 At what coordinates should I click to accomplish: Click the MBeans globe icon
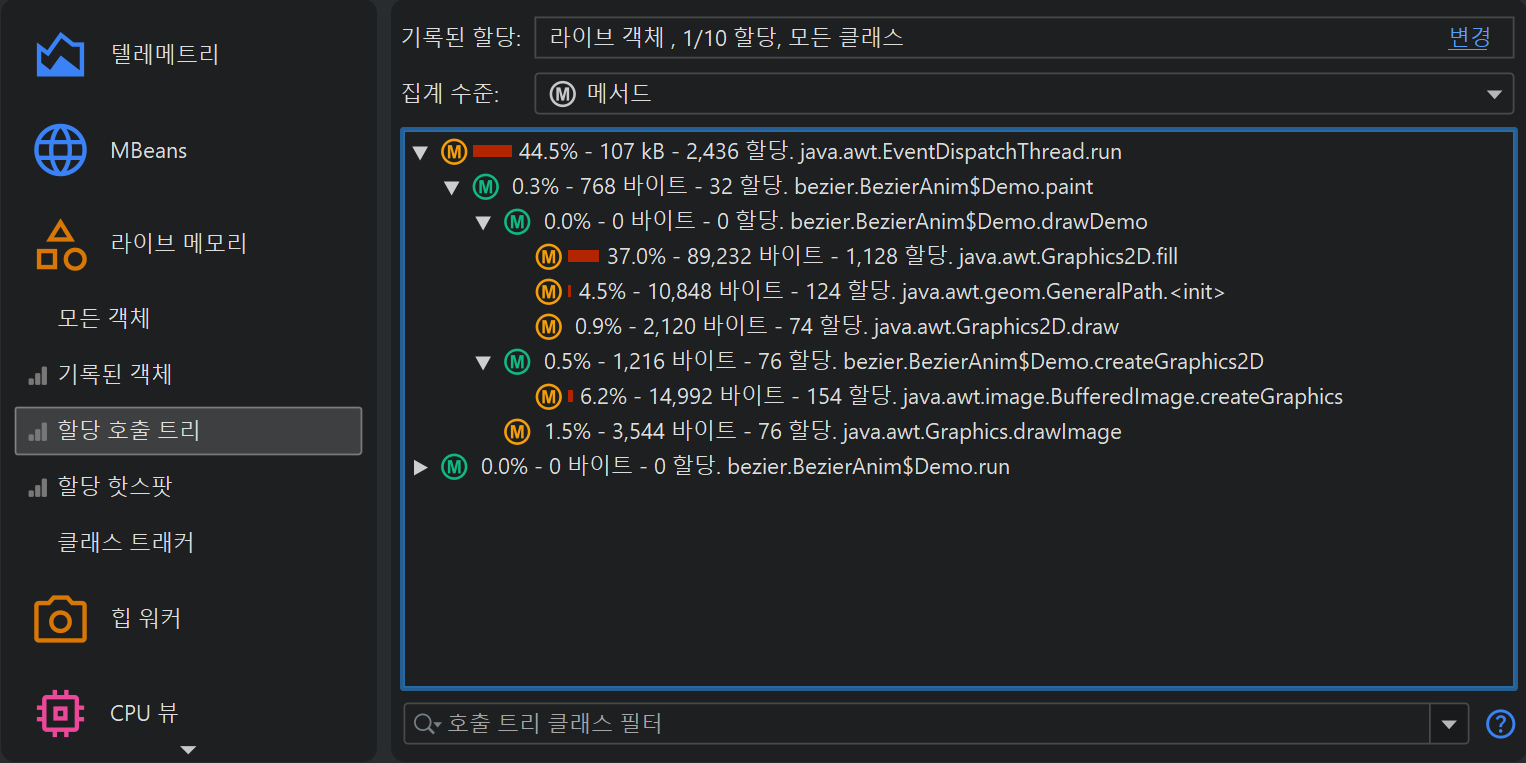coord(60,151)
